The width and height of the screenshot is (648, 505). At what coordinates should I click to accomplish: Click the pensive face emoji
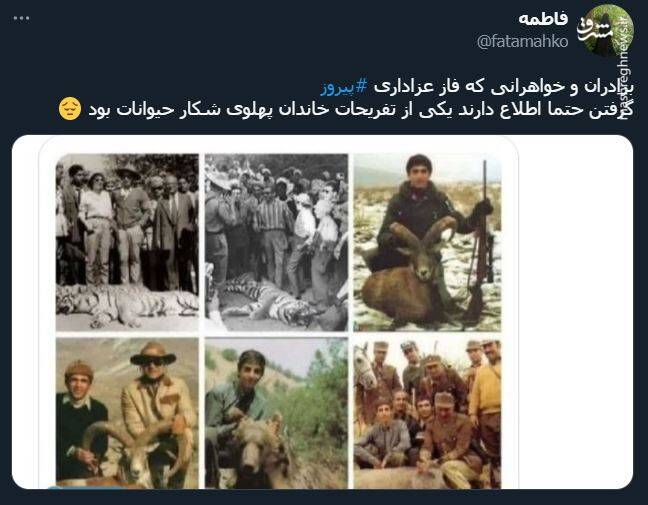coord(69,109)
